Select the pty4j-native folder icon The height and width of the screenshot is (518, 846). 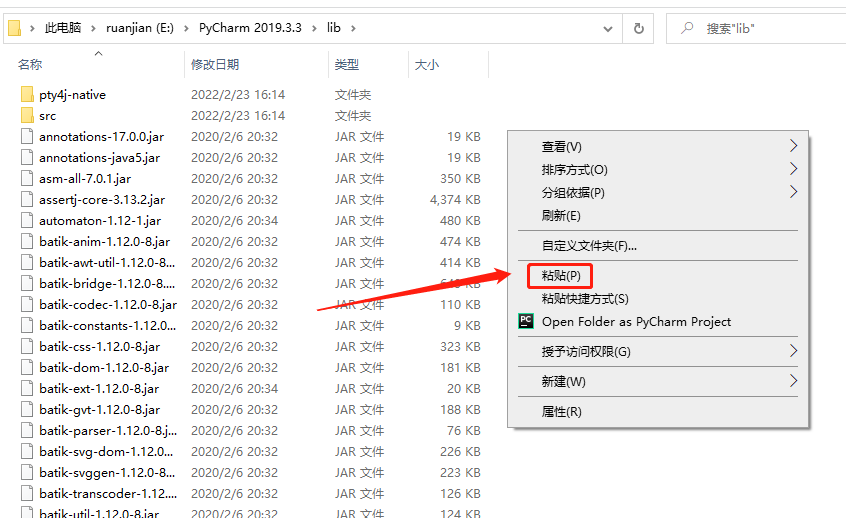click(x=27, y=94)
